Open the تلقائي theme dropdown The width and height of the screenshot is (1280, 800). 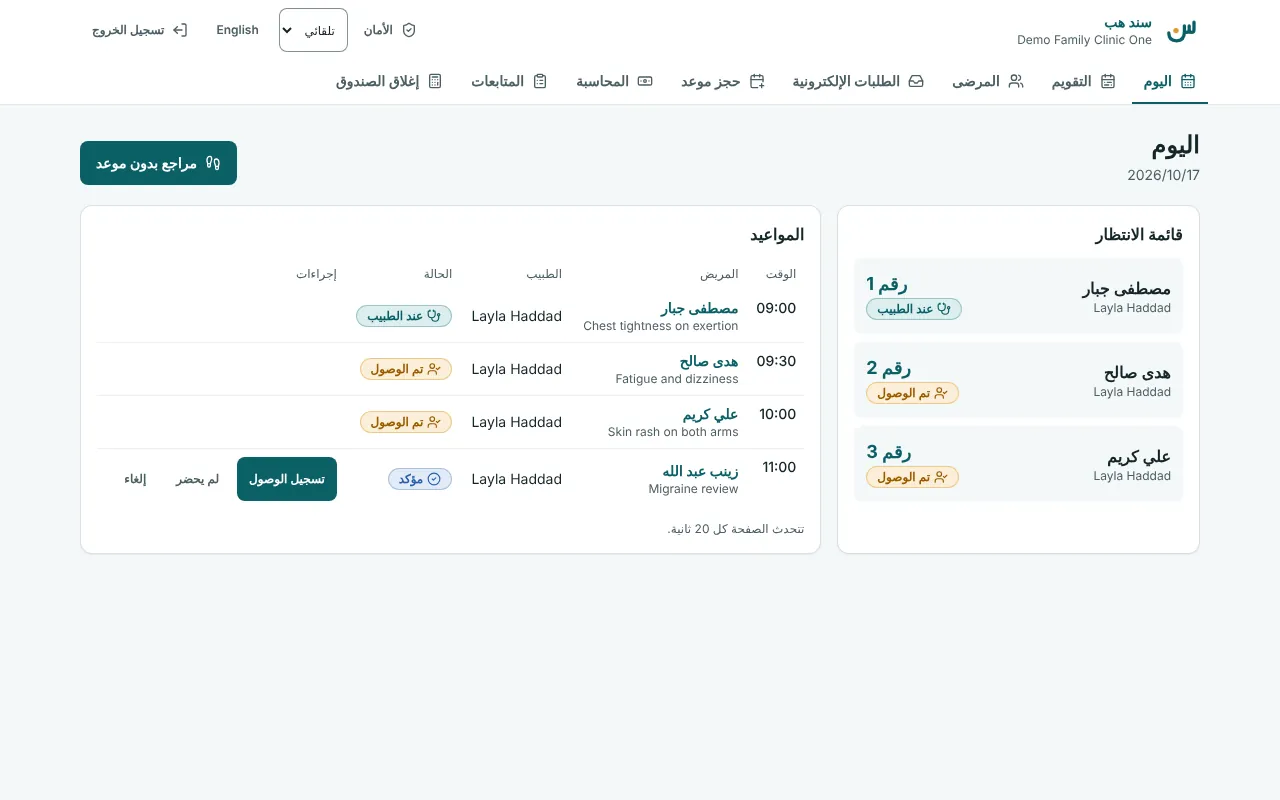tap(313, 30)
